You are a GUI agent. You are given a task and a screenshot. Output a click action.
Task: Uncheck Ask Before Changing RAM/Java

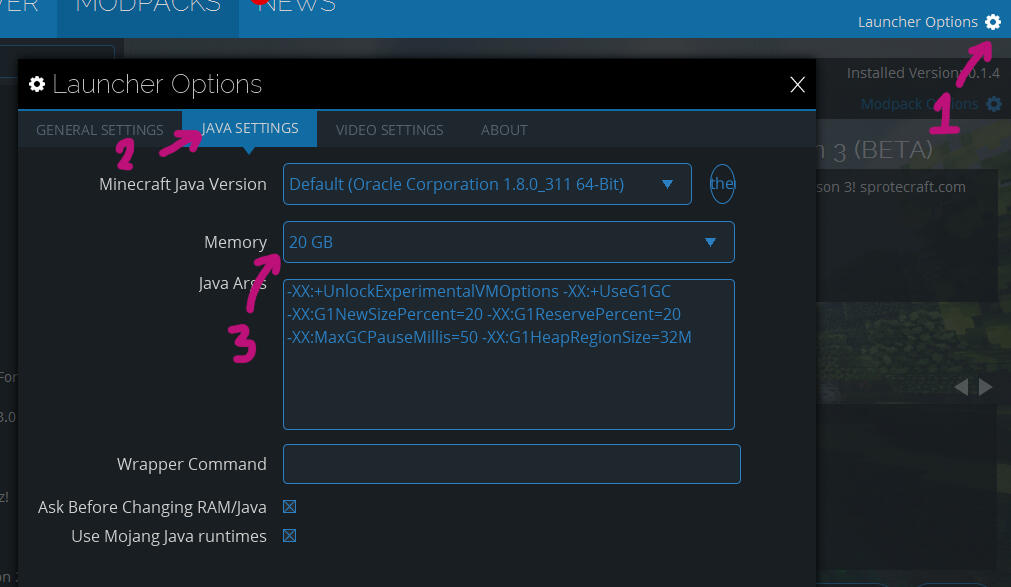pos(290,507)
